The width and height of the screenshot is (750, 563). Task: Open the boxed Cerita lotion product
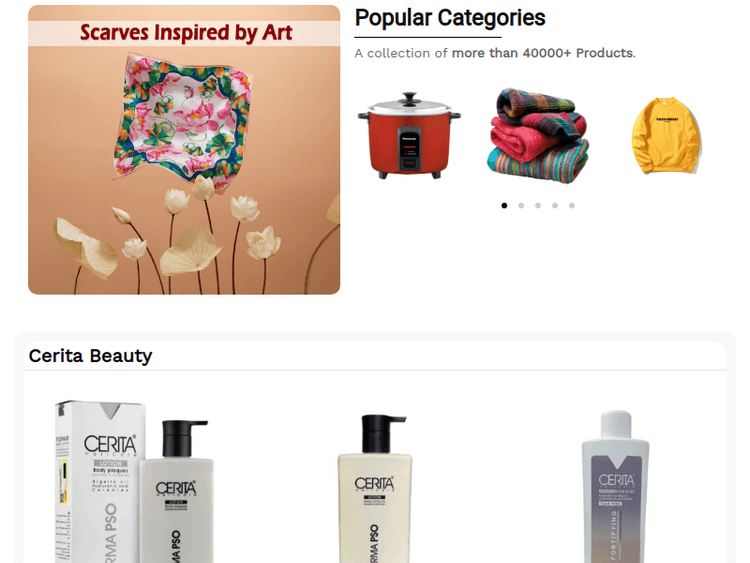pyautogui.click(x=134, y=481)
